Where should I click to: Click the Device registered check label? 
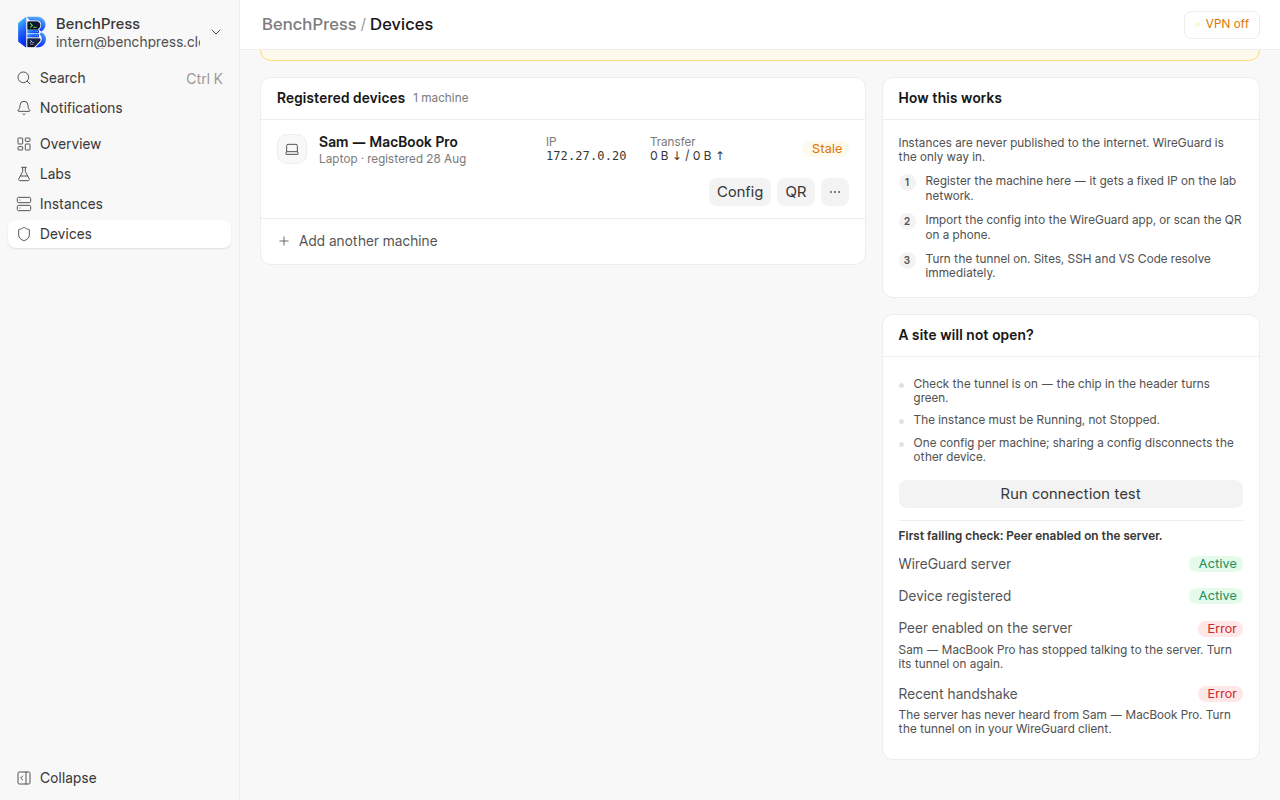pyautogui.click(x=955, y=596)
